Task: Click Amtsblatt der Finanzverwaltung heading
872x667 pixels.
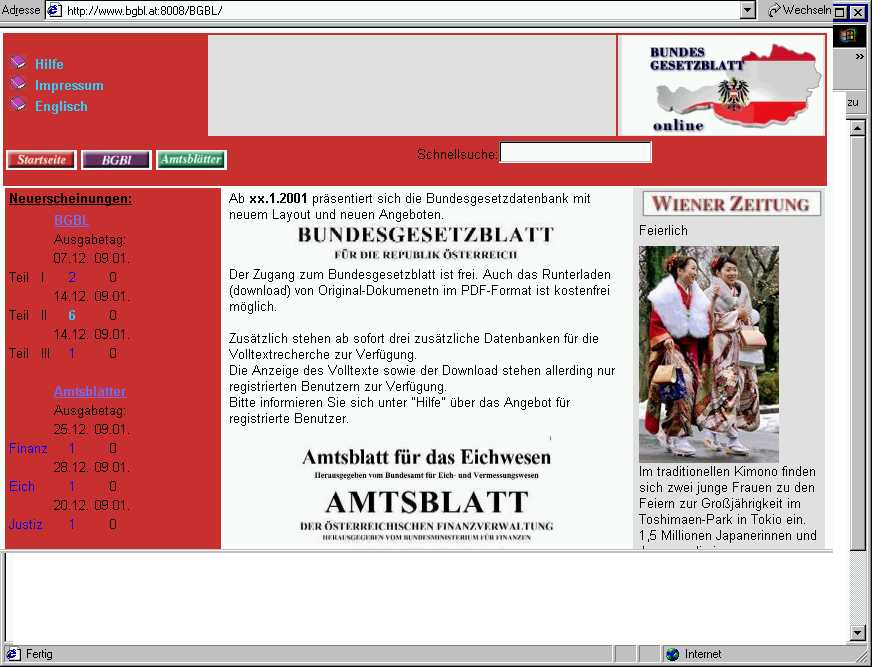Action: 427,514
